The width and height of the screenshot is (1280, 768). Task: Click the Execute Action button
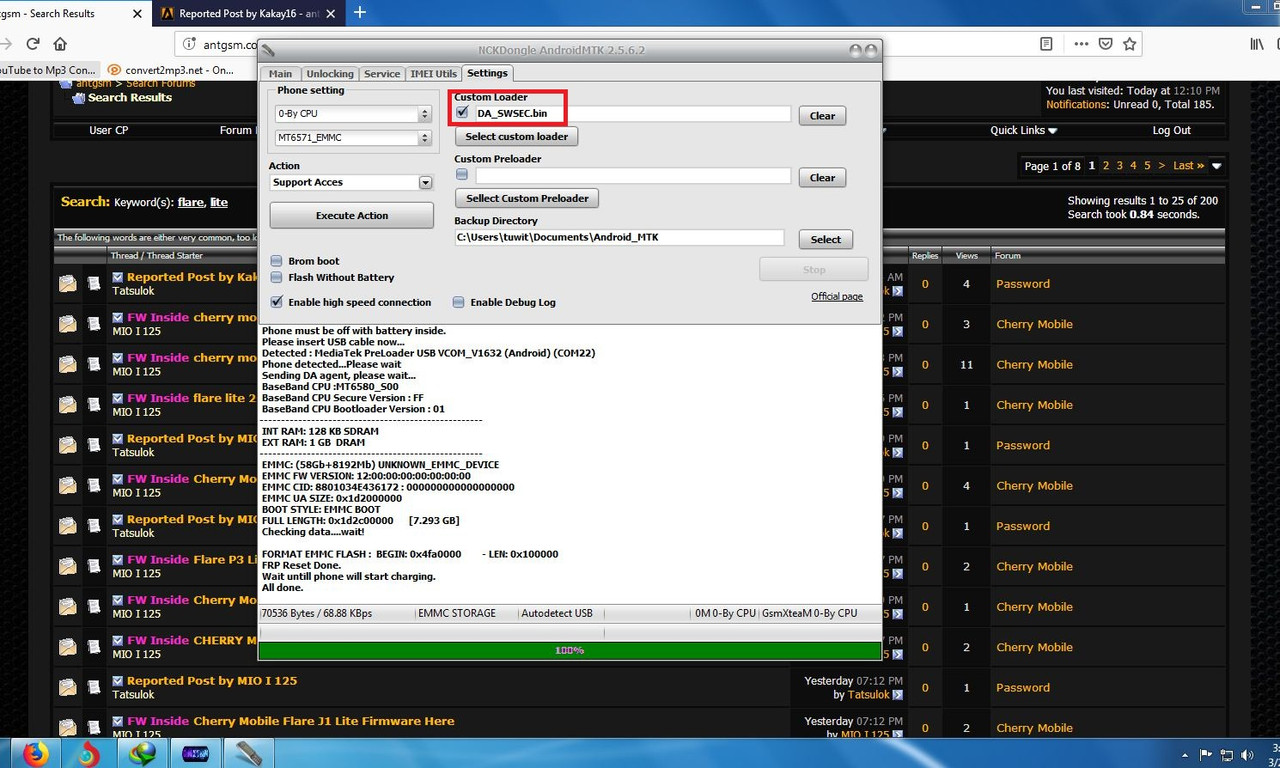click(352, 216)
